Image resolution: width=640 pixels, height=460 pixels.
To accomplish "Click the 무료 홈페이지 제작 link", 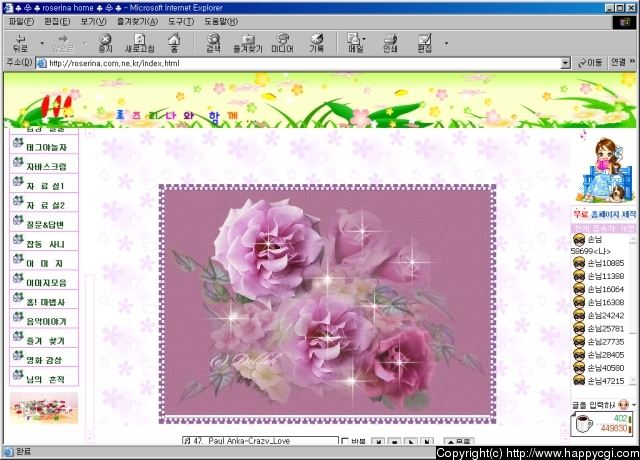I will tap(604, 214).
